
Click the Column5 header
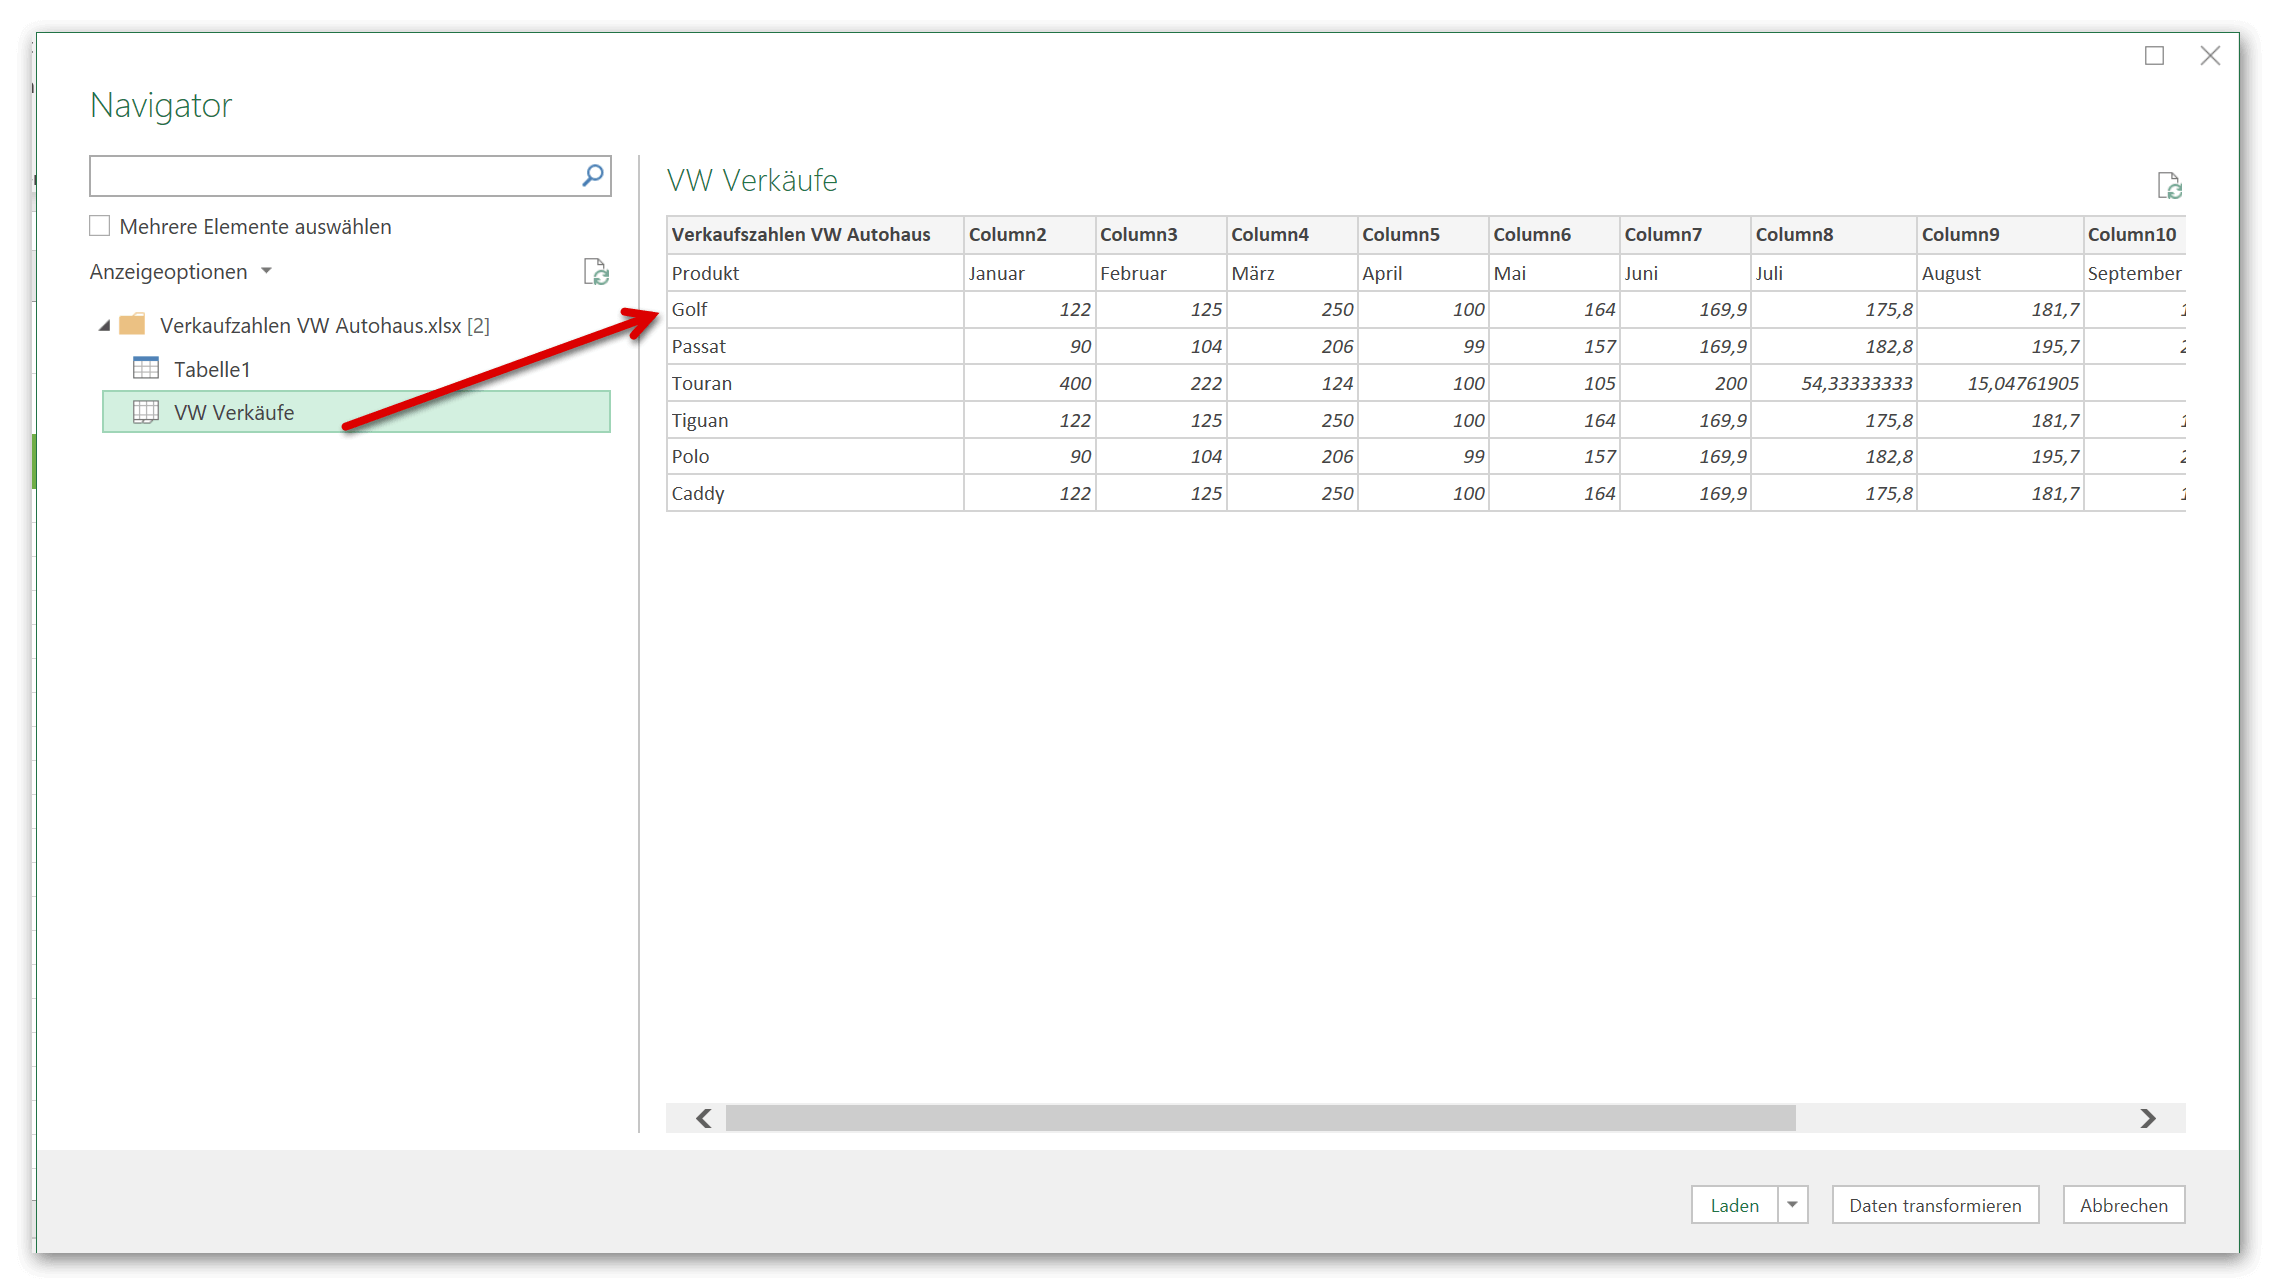[1423, 235]
